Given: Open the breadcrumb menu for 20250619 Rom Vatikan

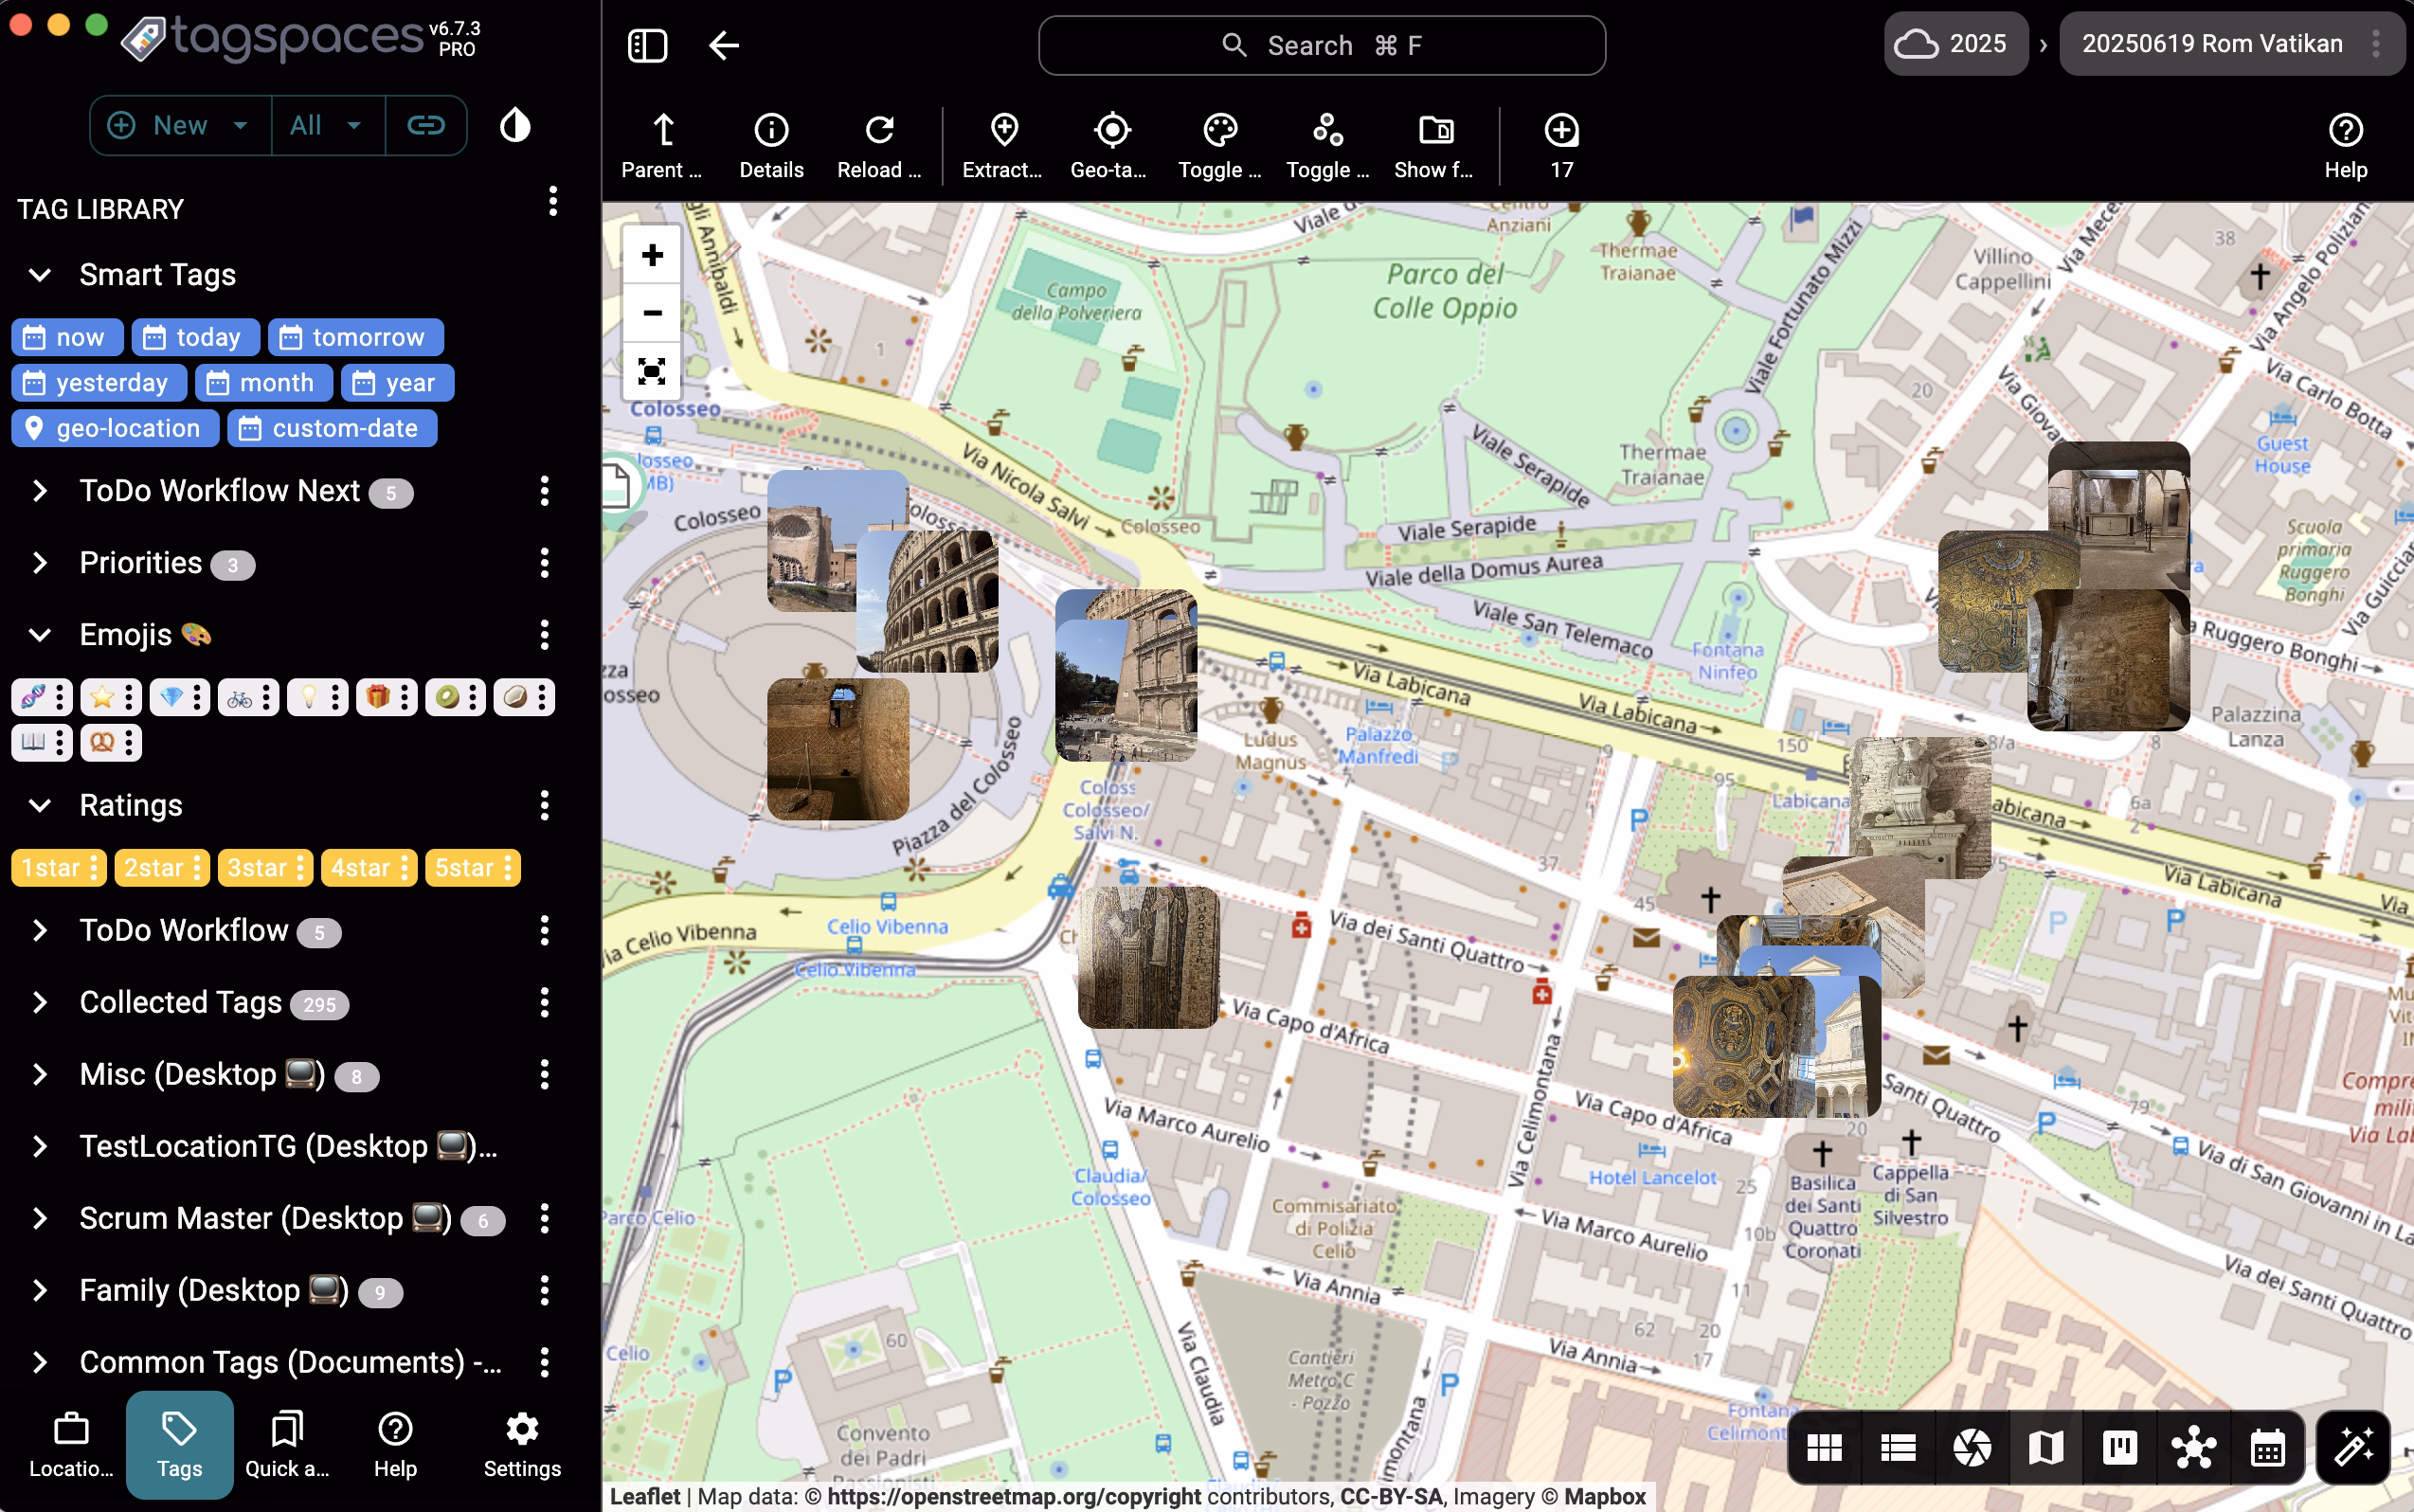Looking at the screenshot, I should pos(2381,44).
